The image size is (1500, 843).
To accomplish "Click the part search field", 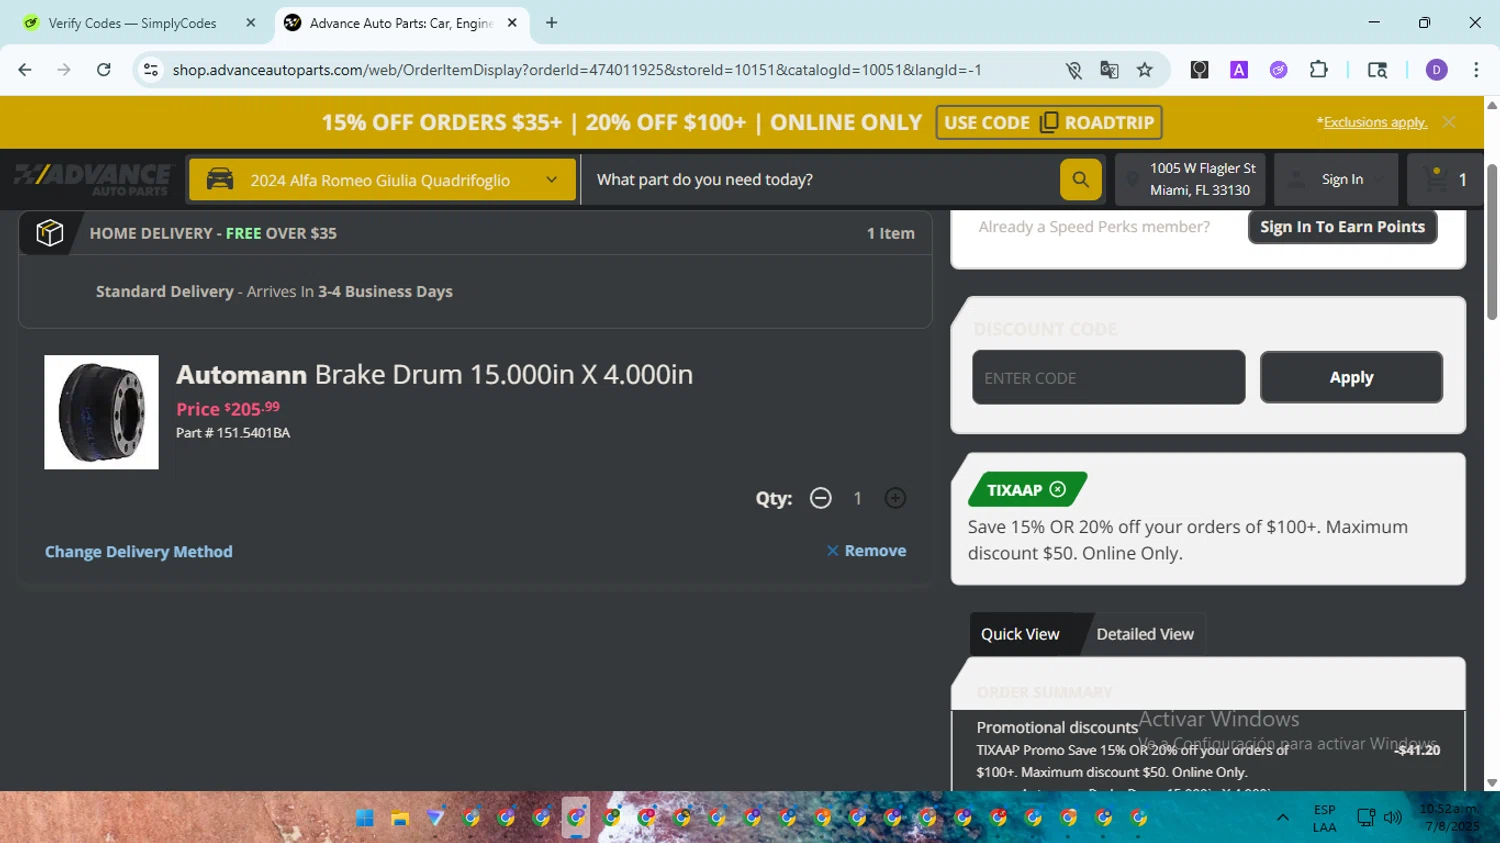I will [820, 180].
